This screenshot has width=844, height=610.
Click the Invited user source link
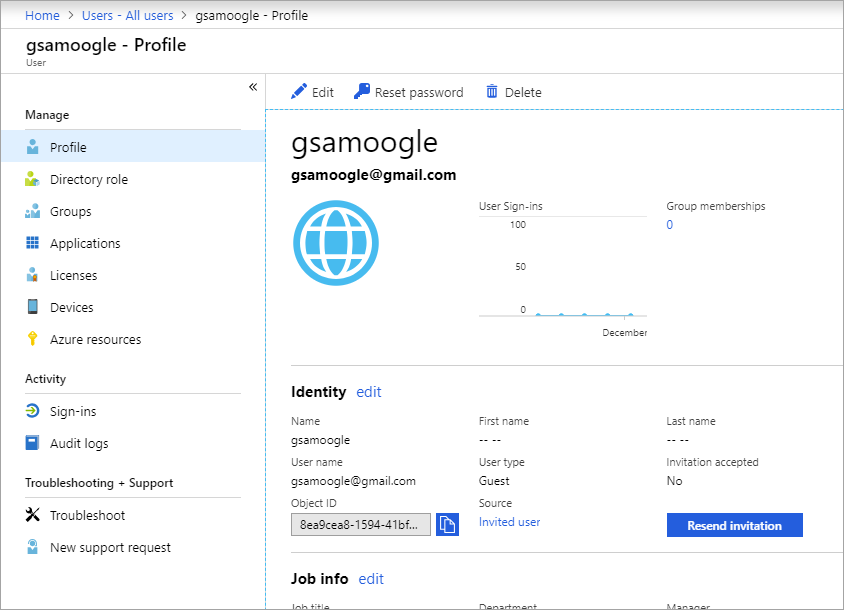point(509,522)
